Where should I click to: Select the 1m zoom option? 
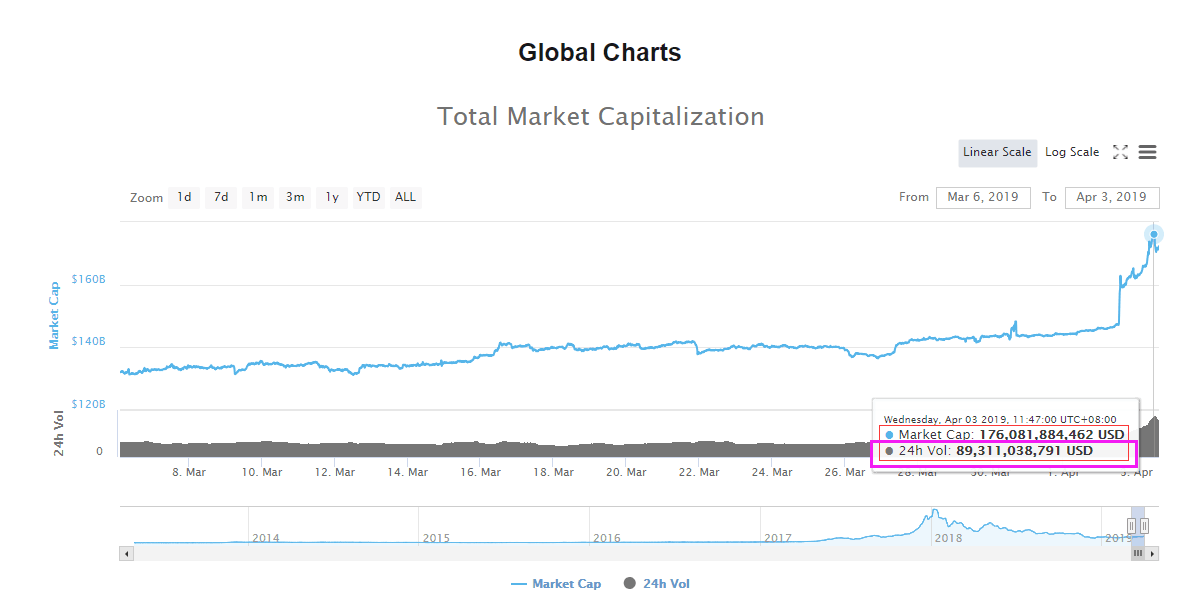click(x=258, y=197)
